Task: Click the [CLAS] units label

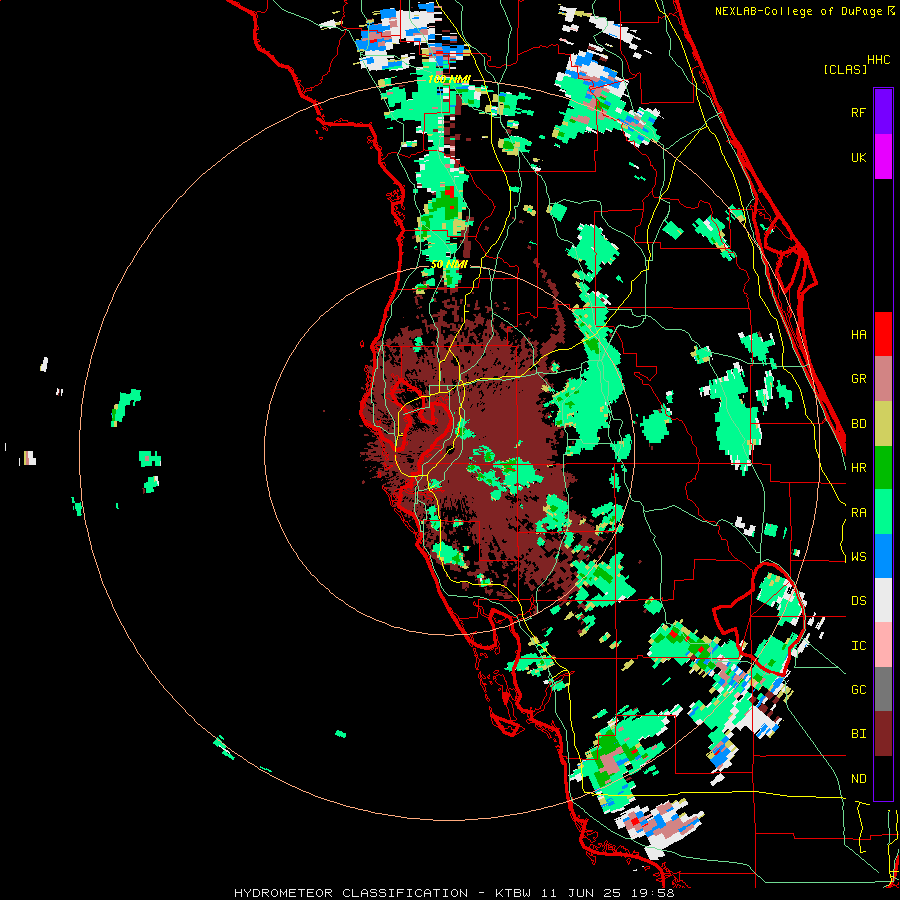Action: (845, 70)
